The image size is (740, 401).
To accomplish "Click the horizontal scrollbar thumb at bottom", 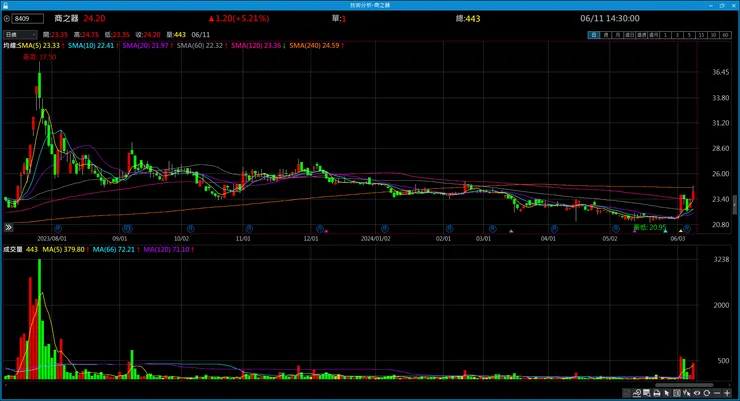I will click(684, 385).
